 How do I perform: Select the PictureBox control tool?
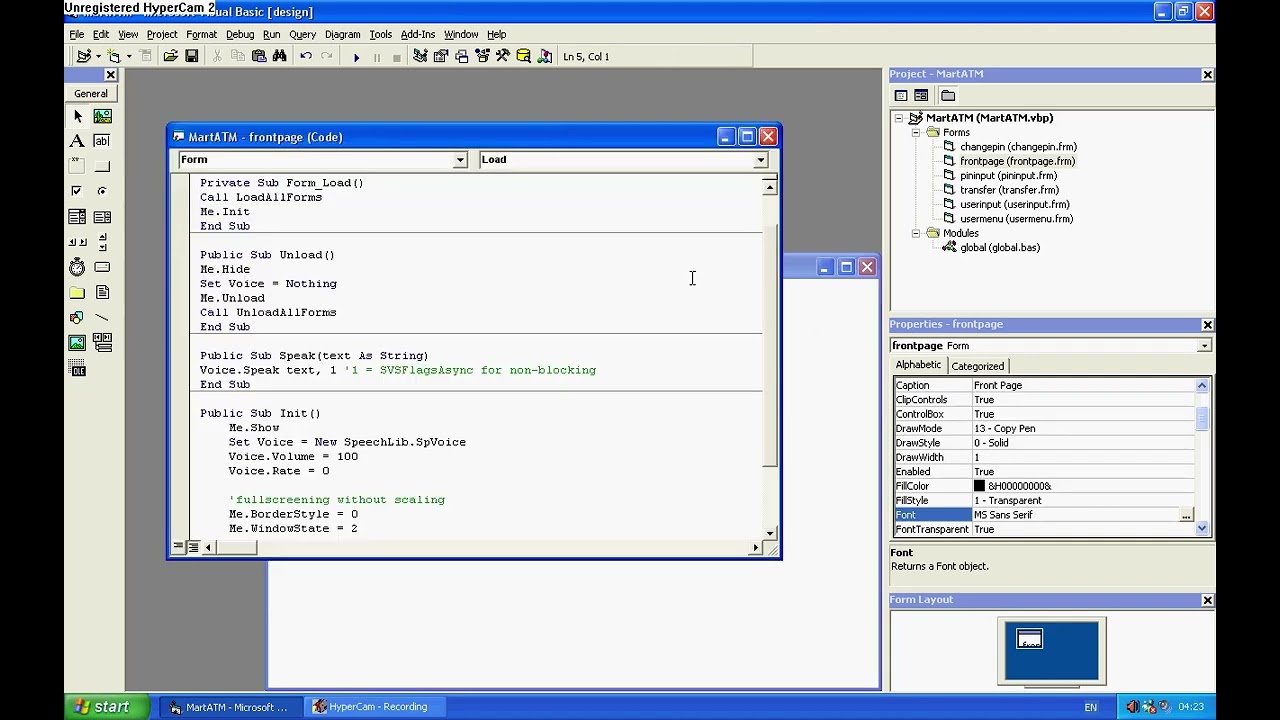(102, 116)
